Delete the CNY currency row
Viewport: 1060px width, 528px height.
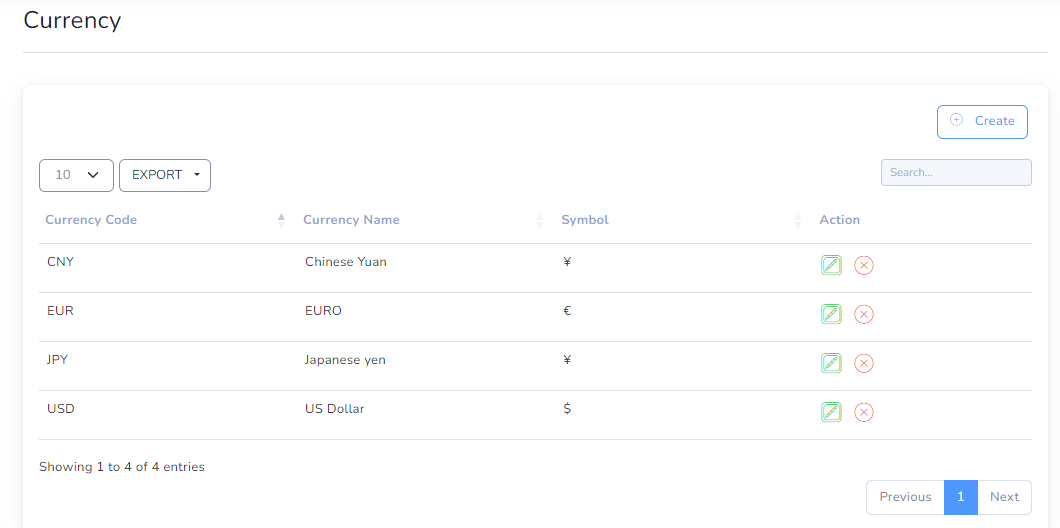pyautogui.click(x=863, y=265)
